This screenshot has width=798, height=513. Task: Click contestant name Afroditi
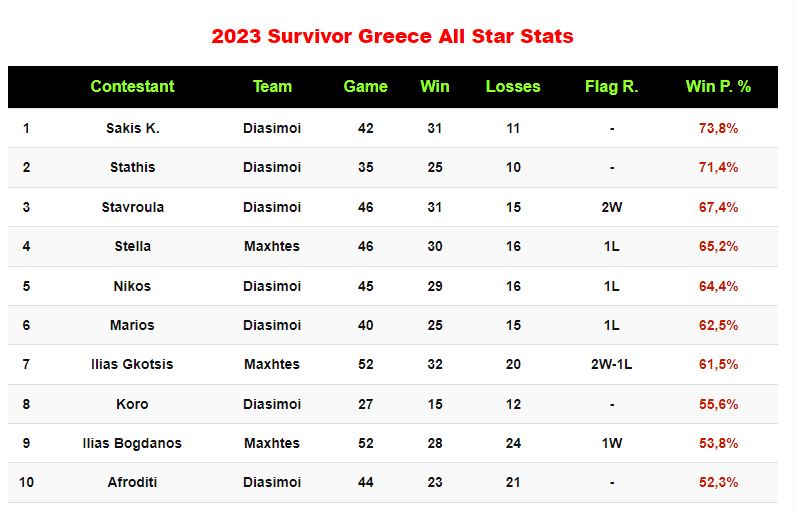[132, 482]
